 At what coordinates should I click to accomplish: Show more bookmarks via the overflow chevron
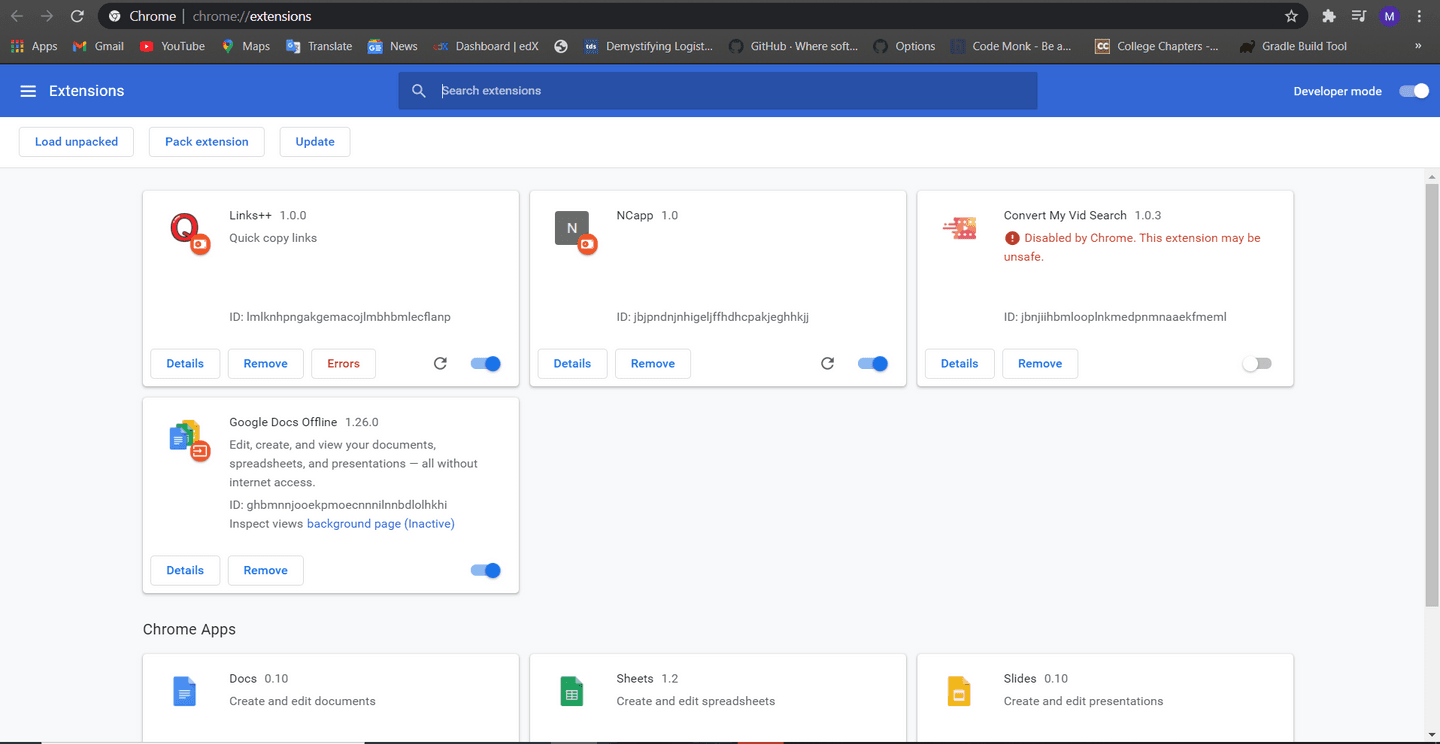(x=1418, y=46)
